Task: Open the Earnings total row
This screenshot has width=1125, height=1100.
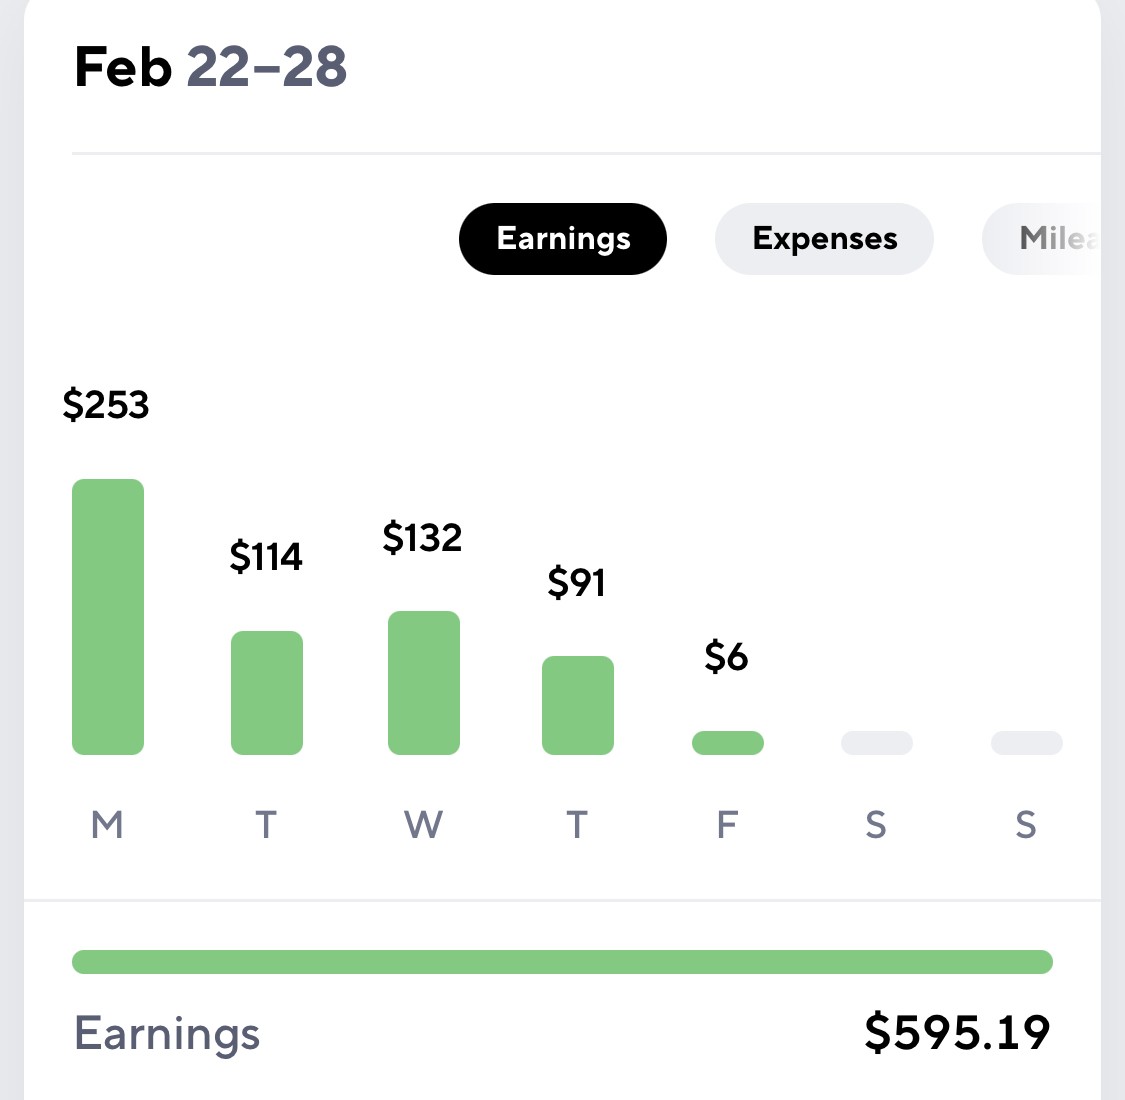Action: 562,1033
